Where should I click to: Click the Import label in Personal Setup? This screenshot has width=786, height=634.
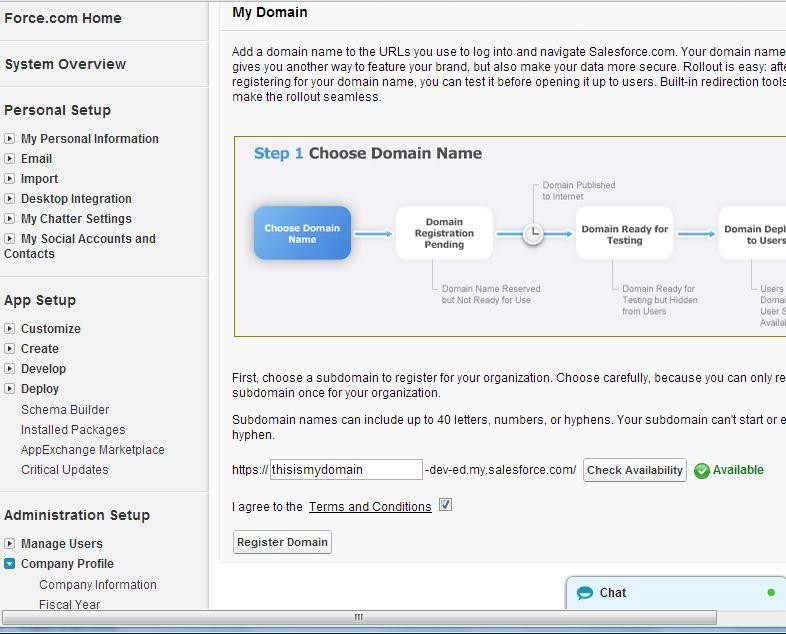[39, 178]
